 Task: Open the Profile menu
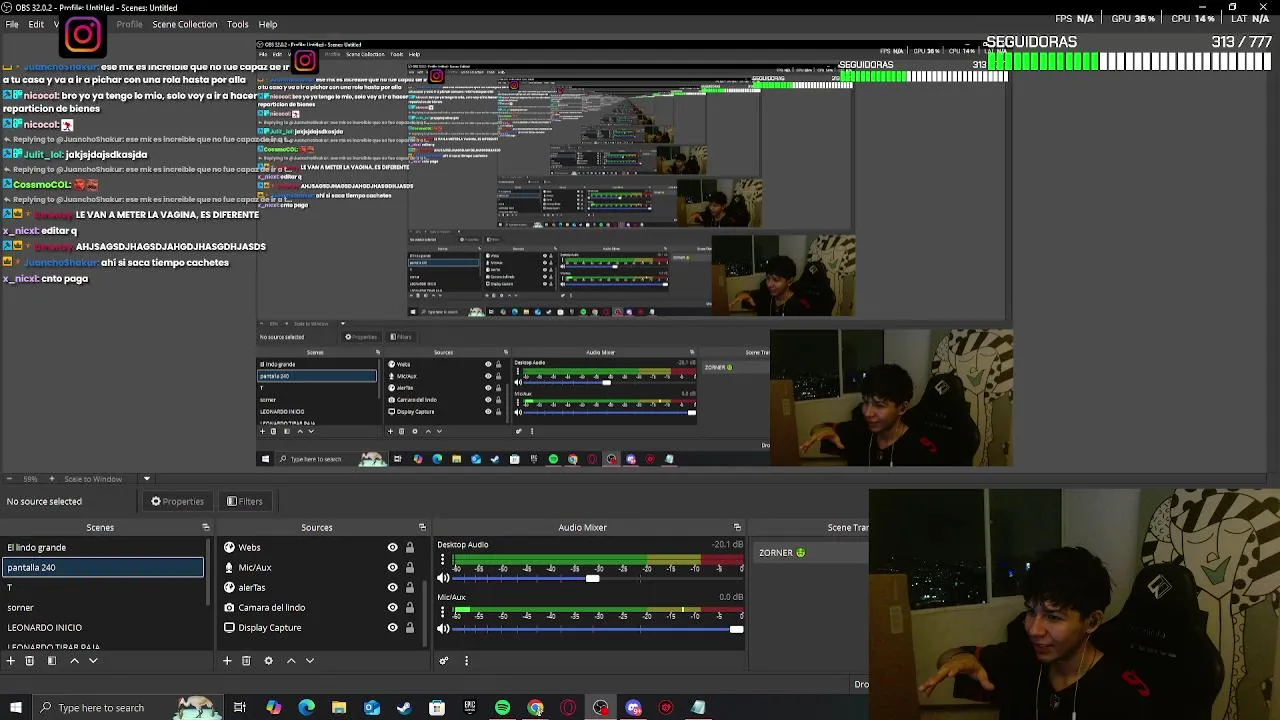pos(129,24)
